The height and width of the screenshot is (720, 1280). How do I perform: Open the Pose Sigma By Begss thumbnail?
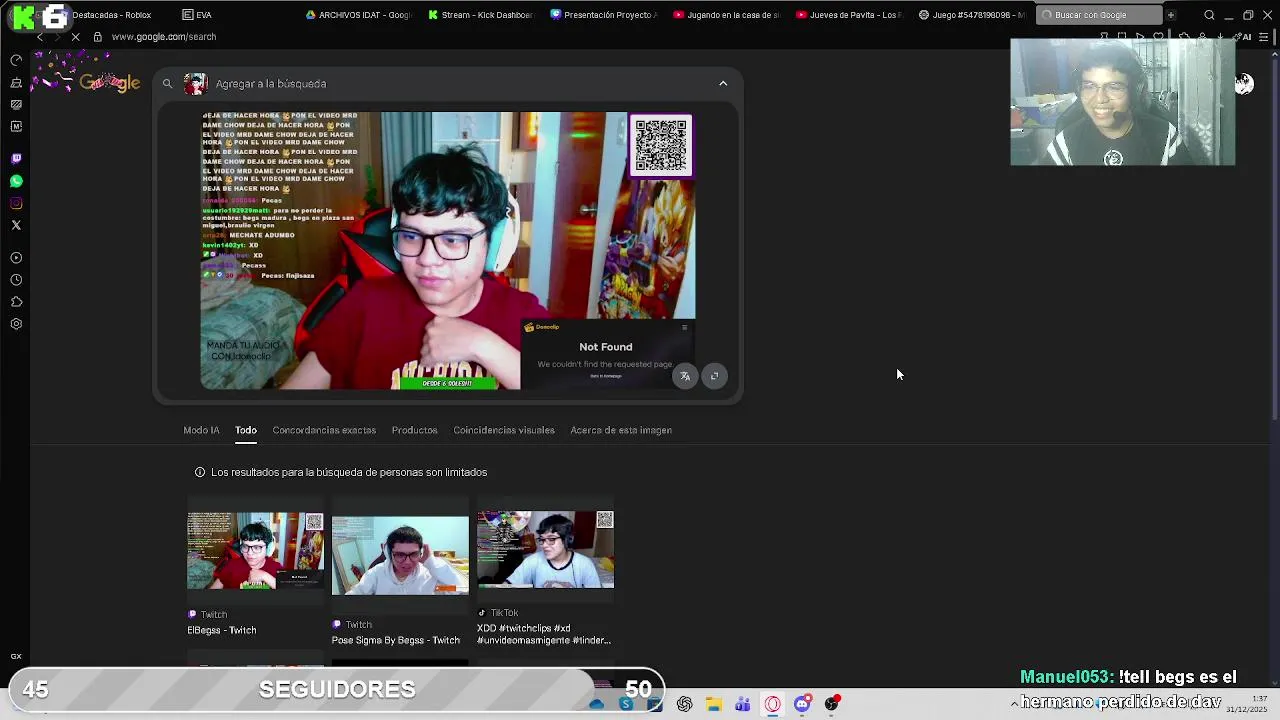click(x=400, y=555)
